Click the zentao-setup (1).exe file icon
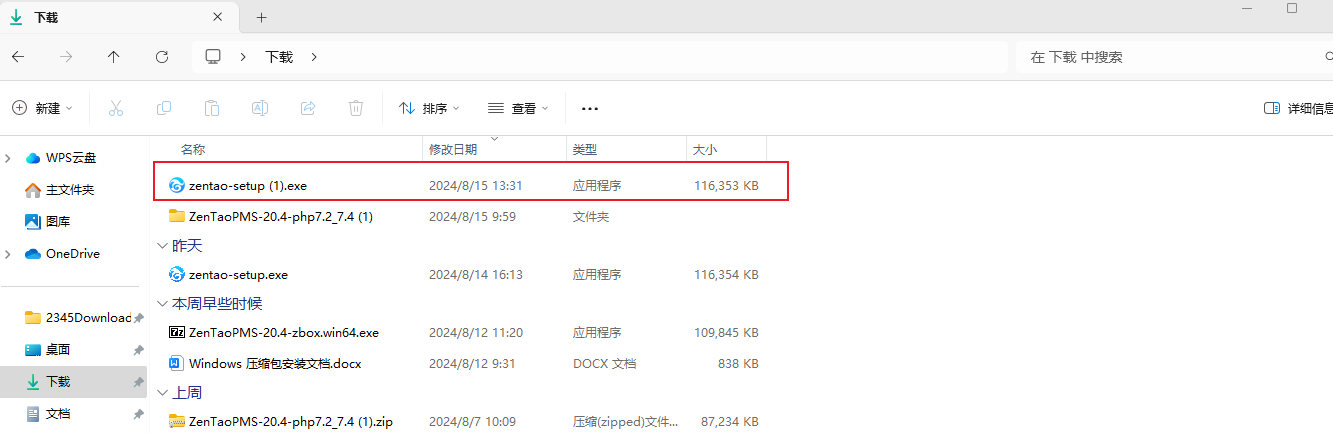This screenshot has height=434, width=1333. tap(177, 186)
